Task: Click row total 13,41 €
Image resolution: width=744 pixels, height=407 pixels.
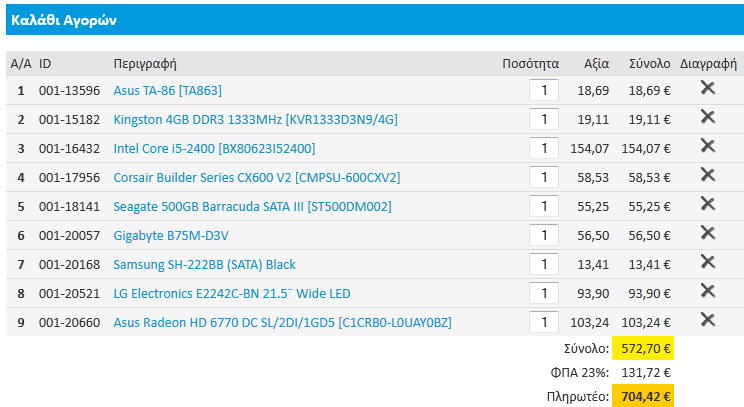Action: point(650,264)
